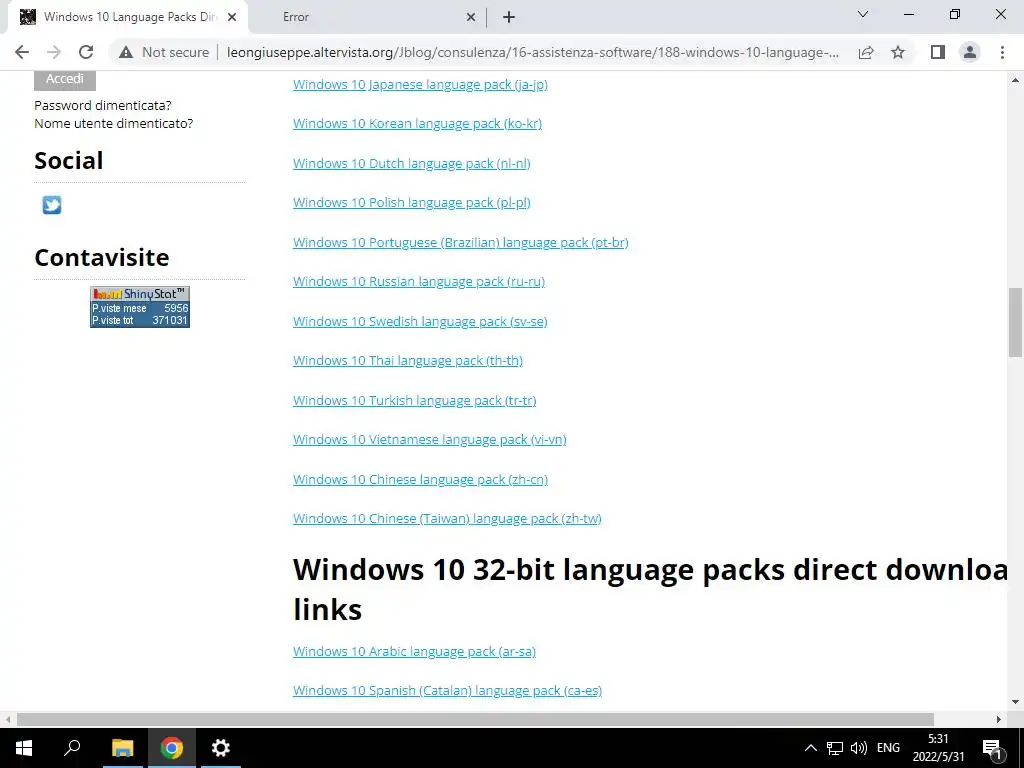Open Chrome three-dot menu

point(1002,52)
